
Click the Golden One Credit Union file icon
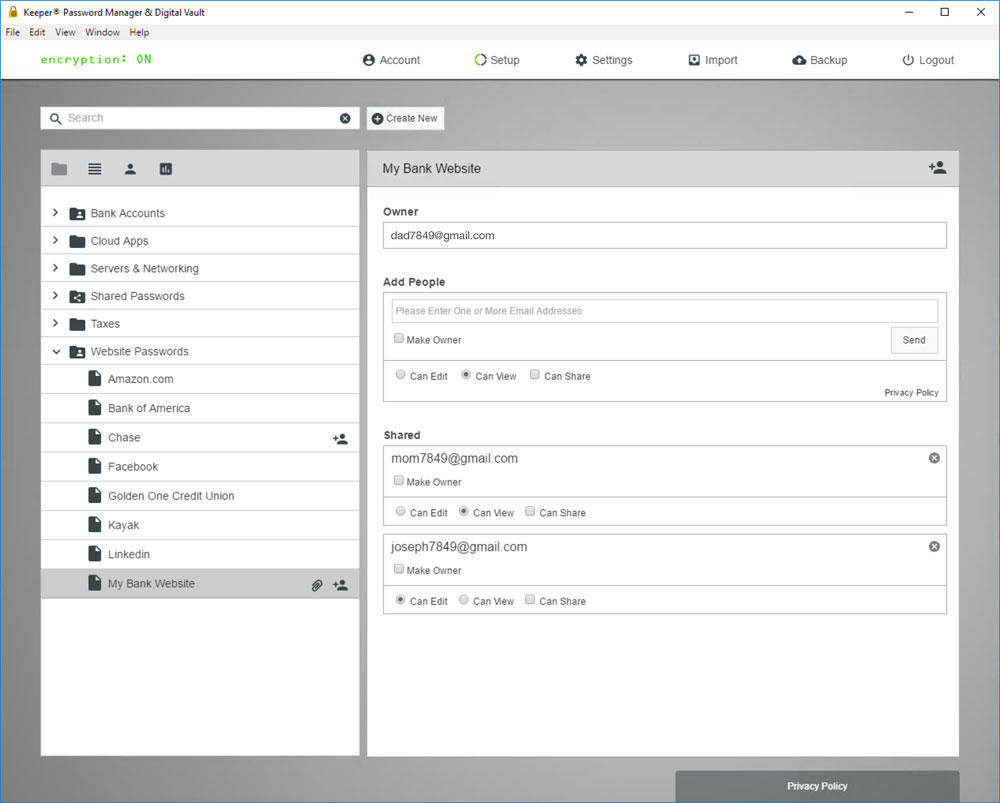(94, 496)
